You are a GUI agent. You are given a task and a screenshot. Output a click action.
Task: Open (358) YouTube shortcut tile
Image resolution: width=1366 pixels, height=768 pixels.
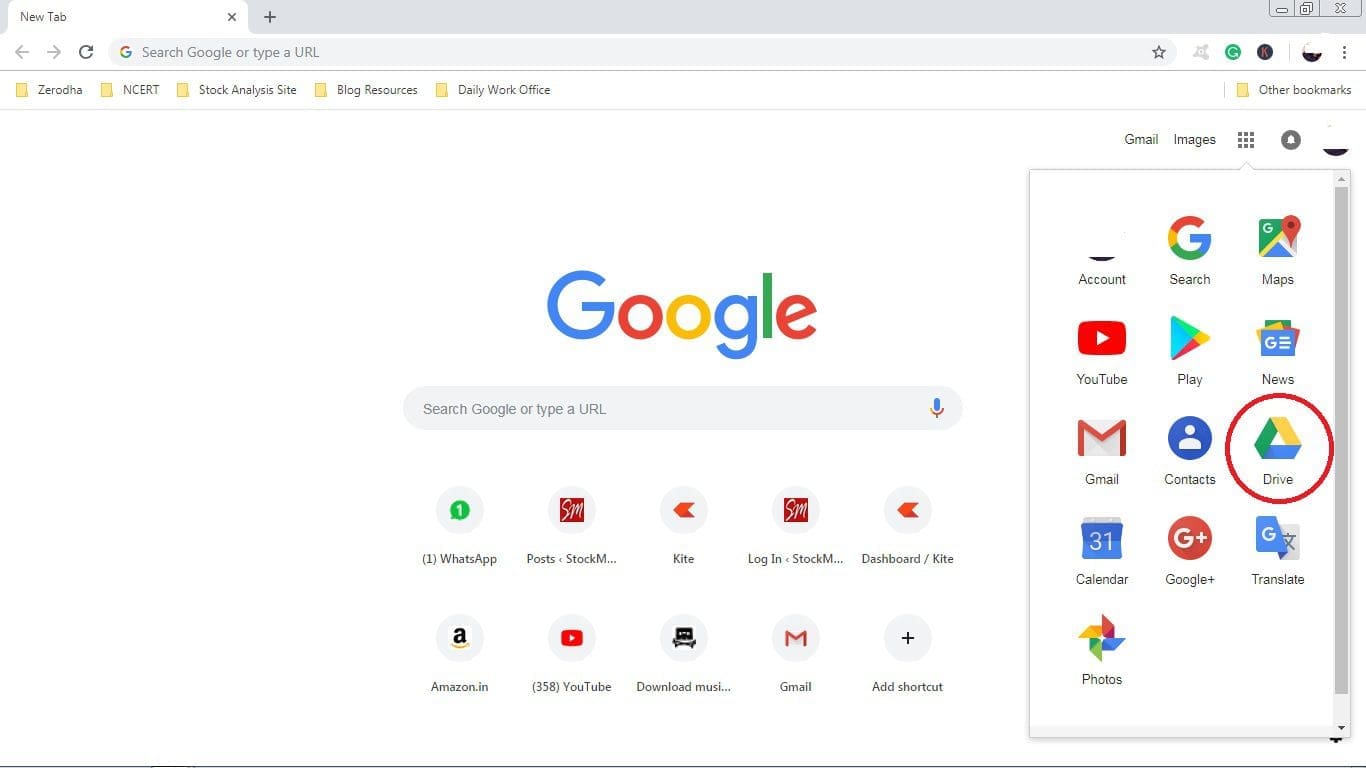coord(572,655)
